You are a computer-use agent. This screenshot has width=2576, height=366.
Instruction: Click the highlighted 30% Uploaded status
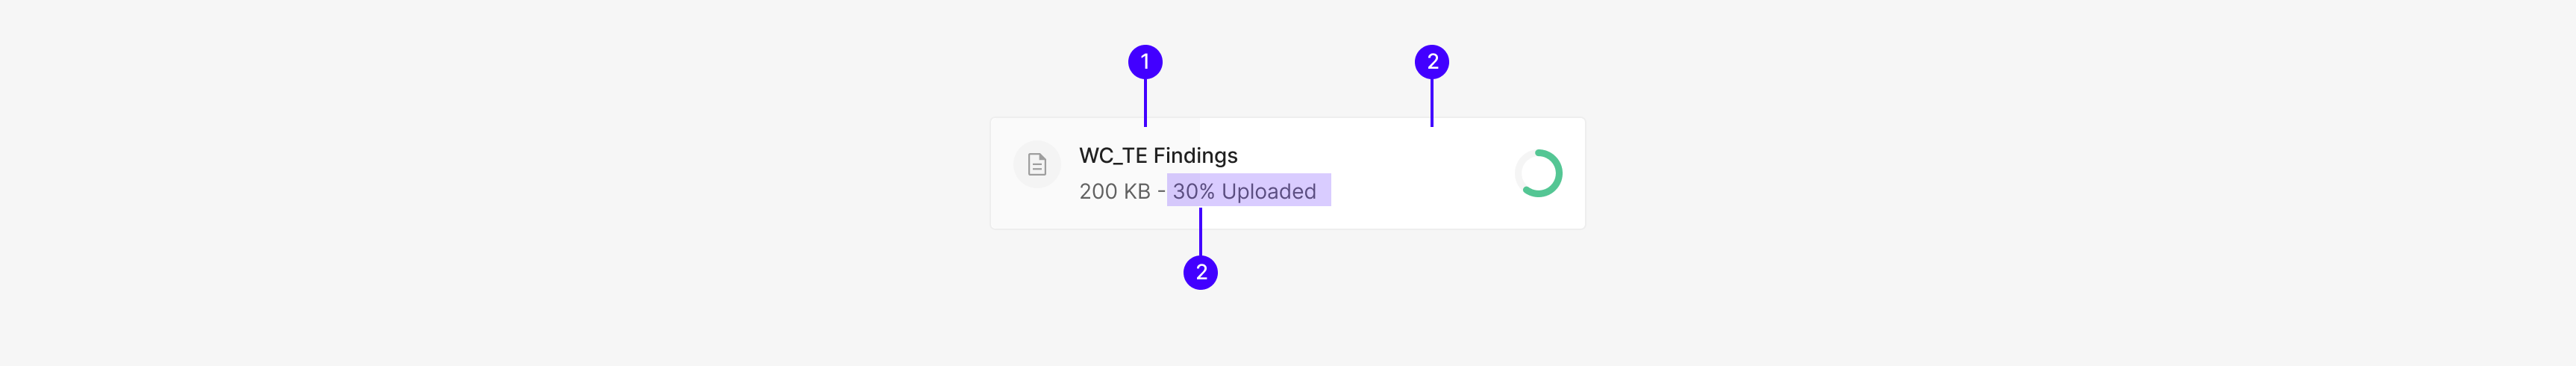click(1247, 191)
